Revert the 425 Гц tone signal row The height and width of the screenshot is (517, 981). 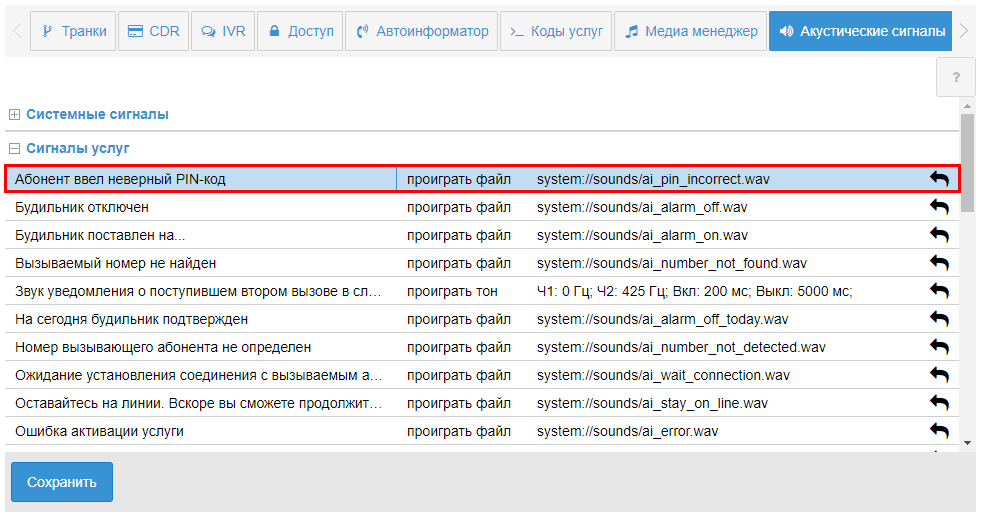(939, 291)
